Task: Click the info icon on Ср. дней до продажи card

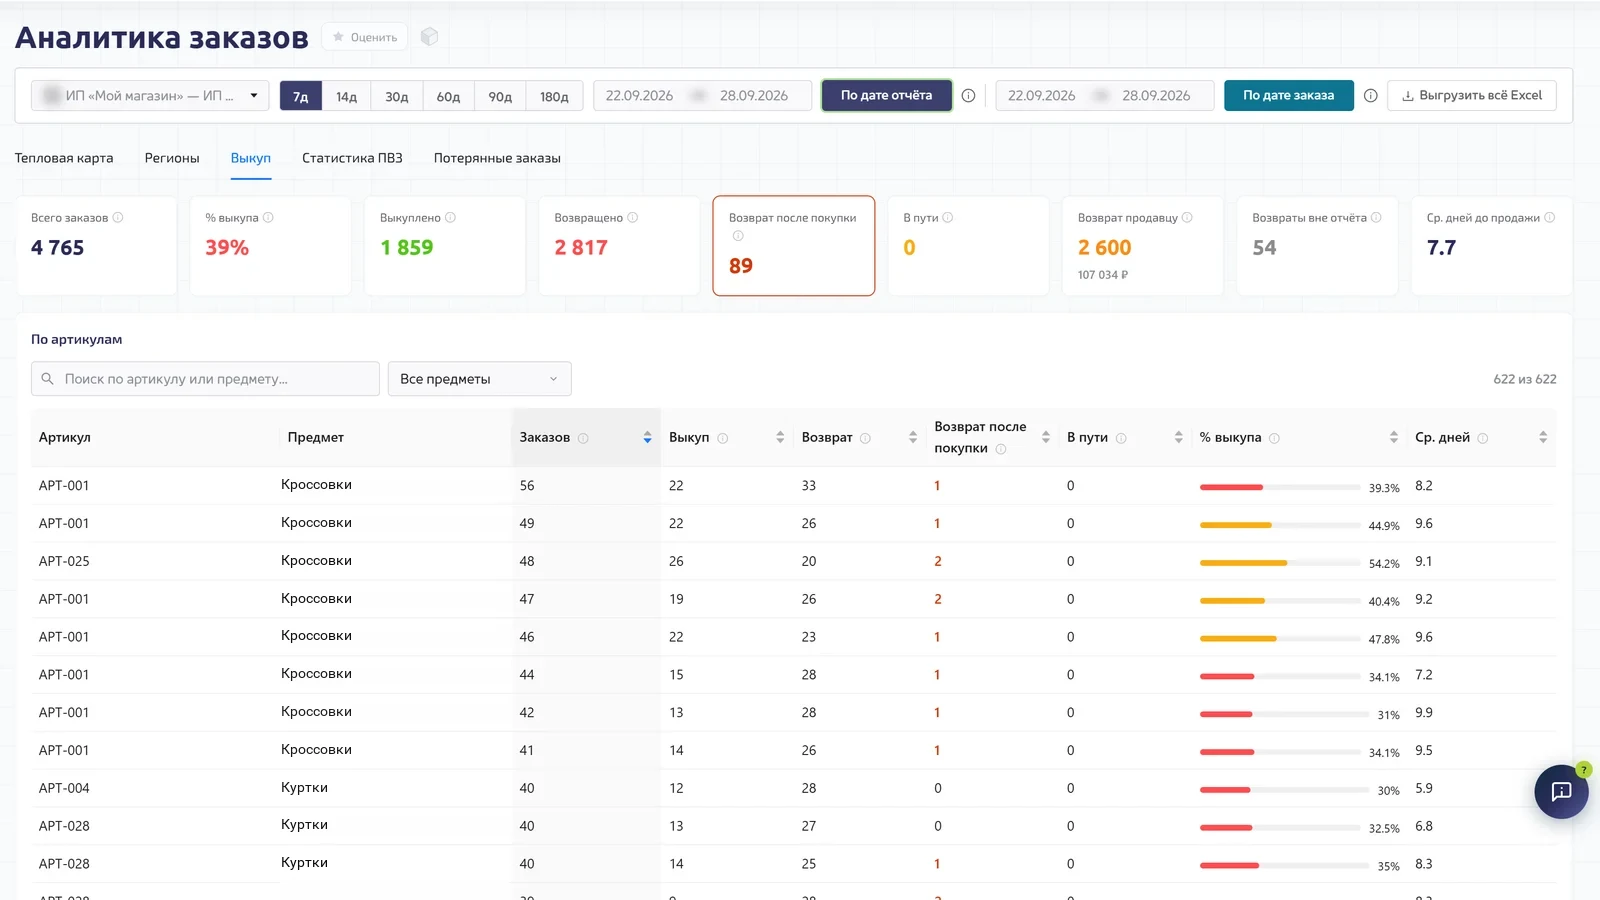Action: 1549,218
